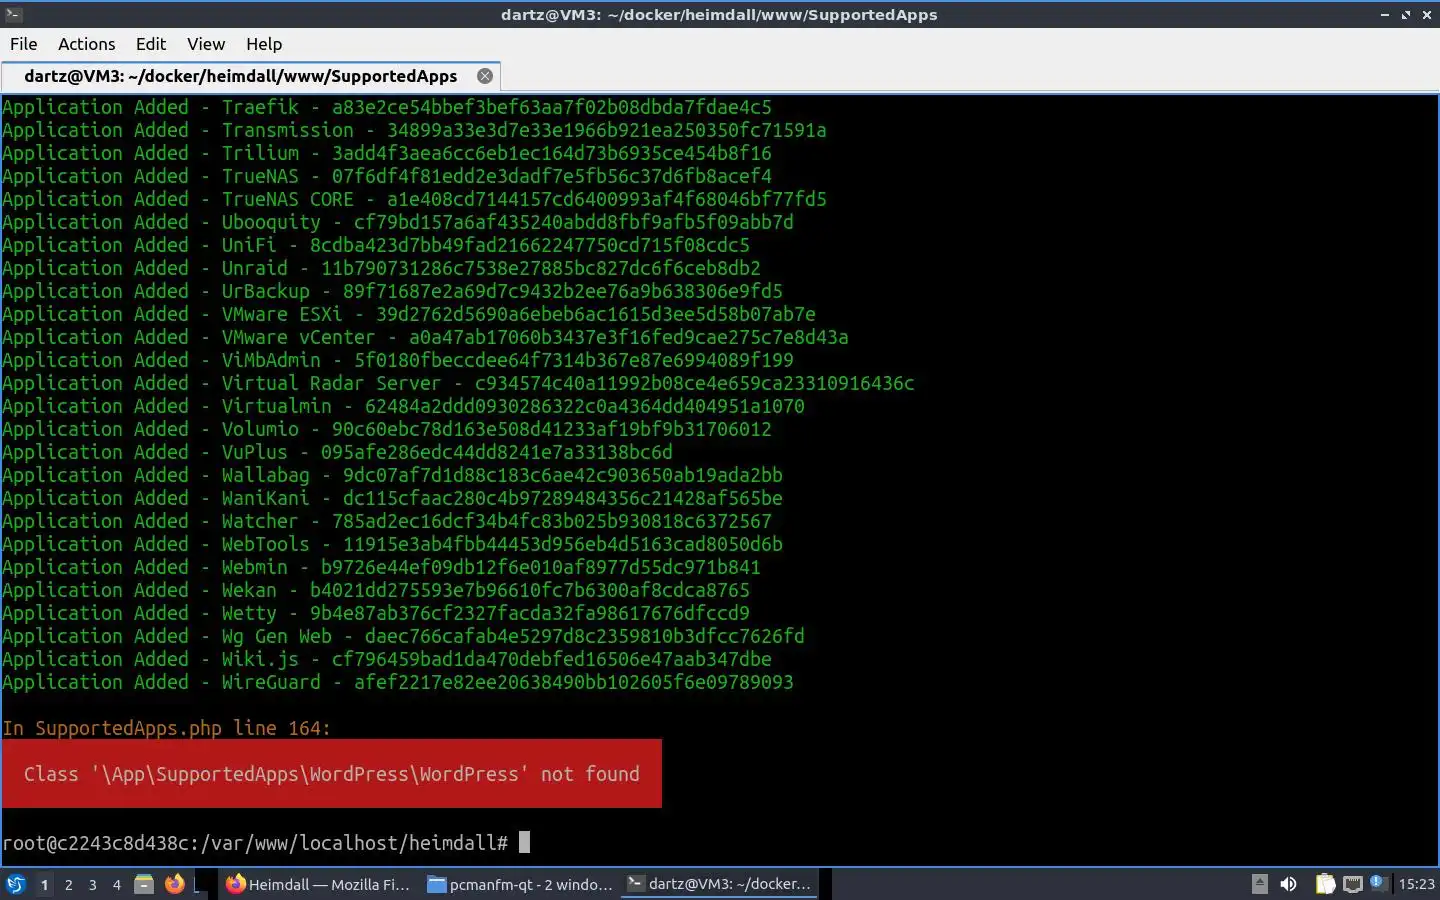This screenshot has width=1440, height=900.
Task: Click the removable media eject tray icon
Action: [1260, 884]
